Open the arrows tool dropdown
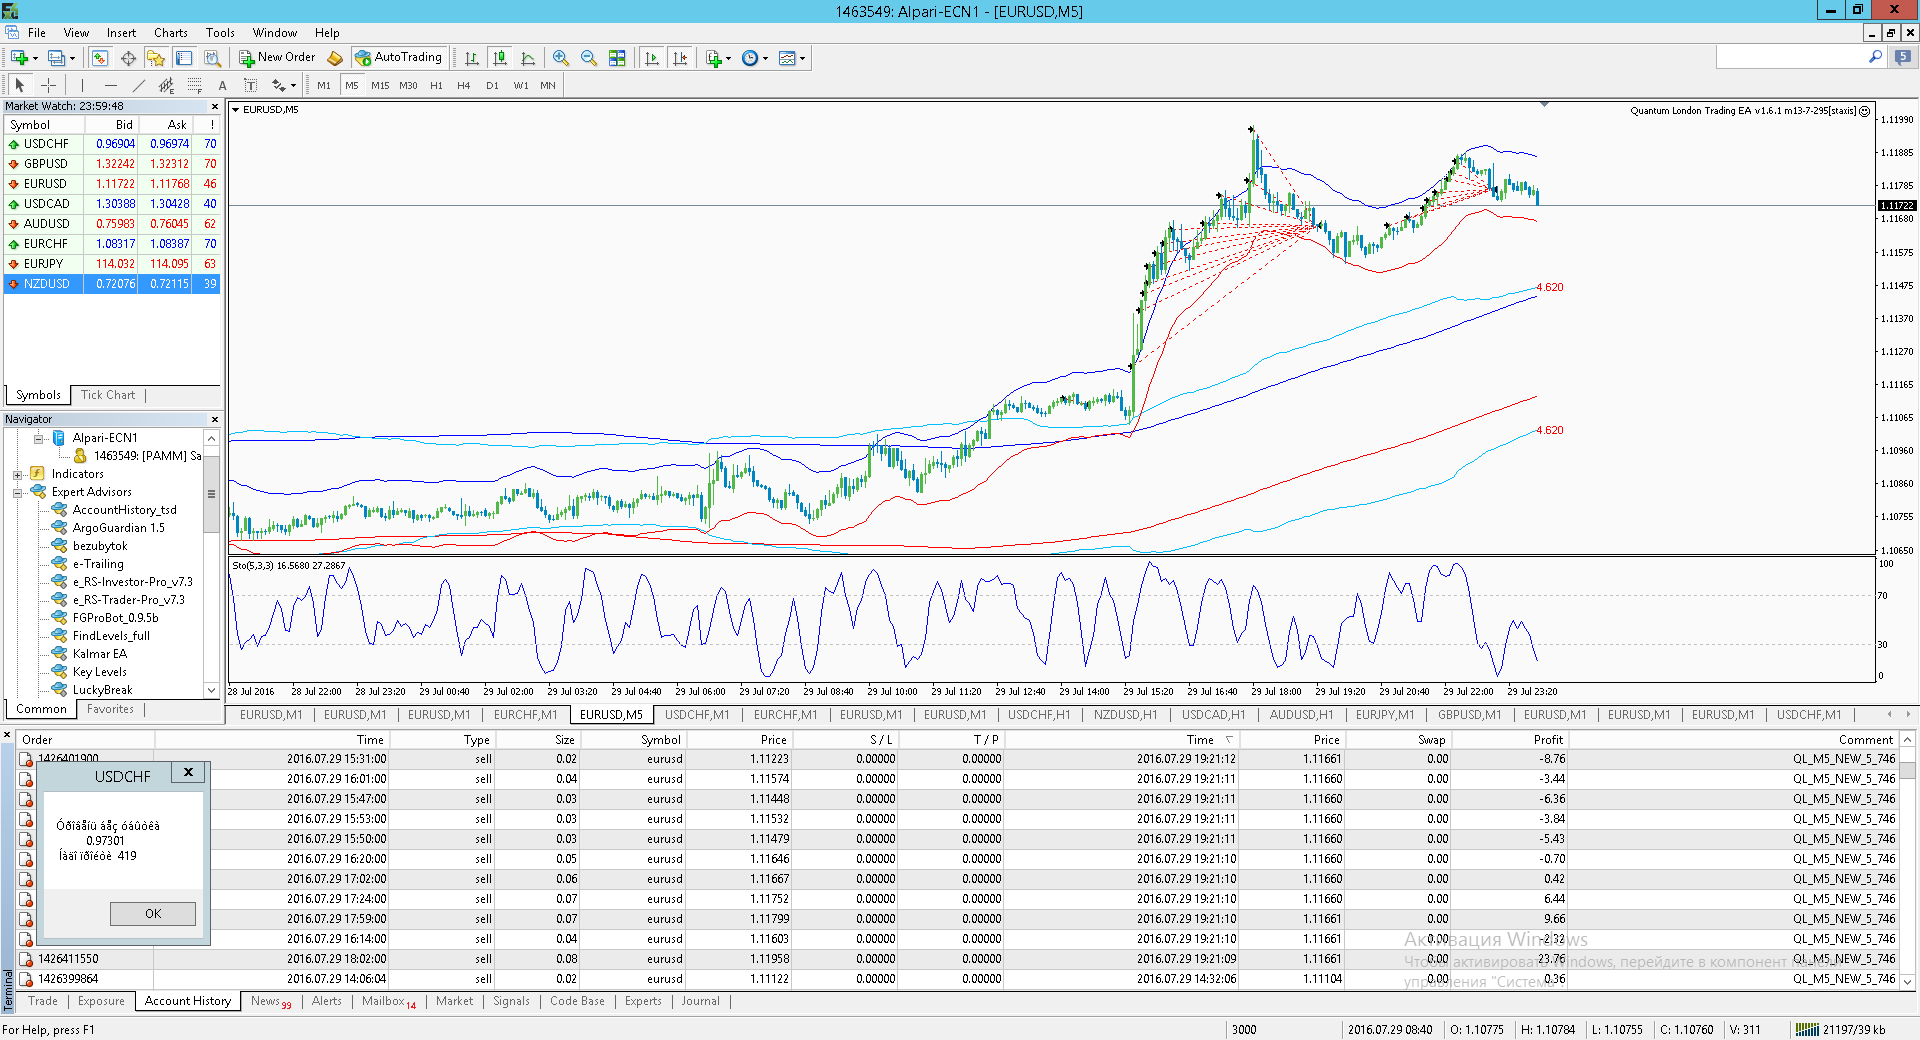 click(x=293, y=85)
